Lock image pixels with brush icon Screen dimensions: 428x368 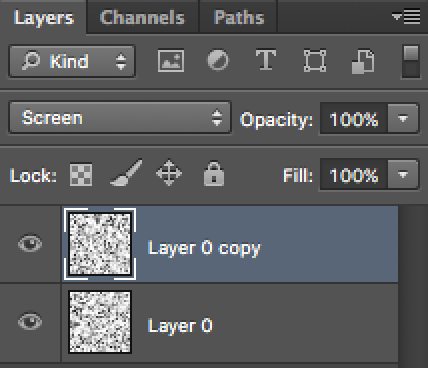(x=126, y=173)
